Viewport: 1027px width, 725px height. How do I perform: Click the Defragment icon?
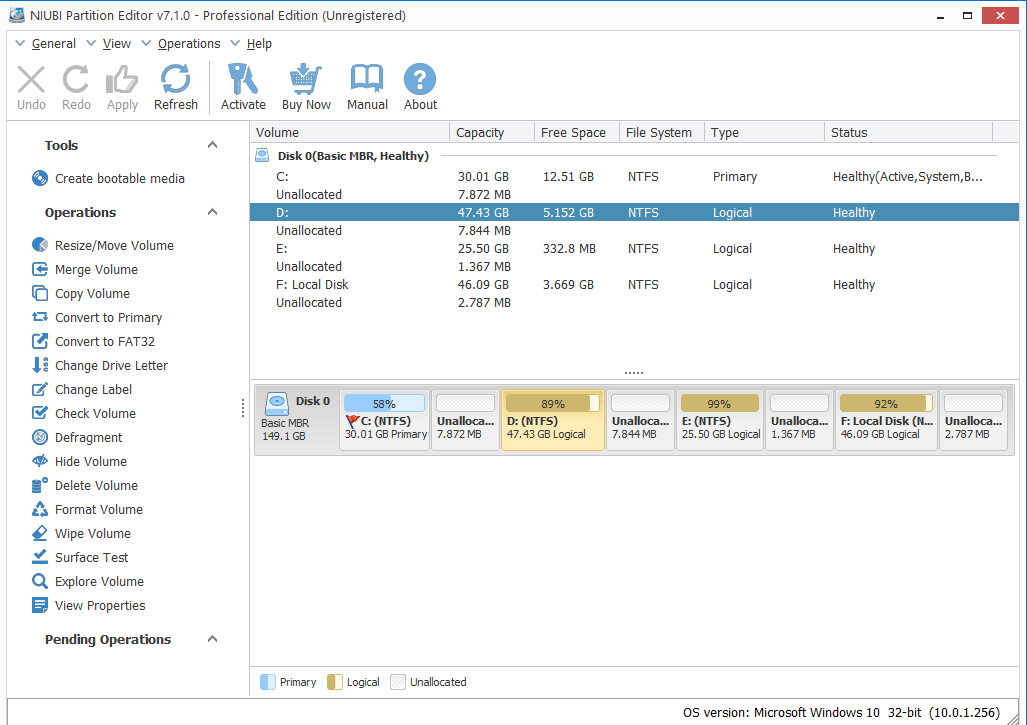40,437
